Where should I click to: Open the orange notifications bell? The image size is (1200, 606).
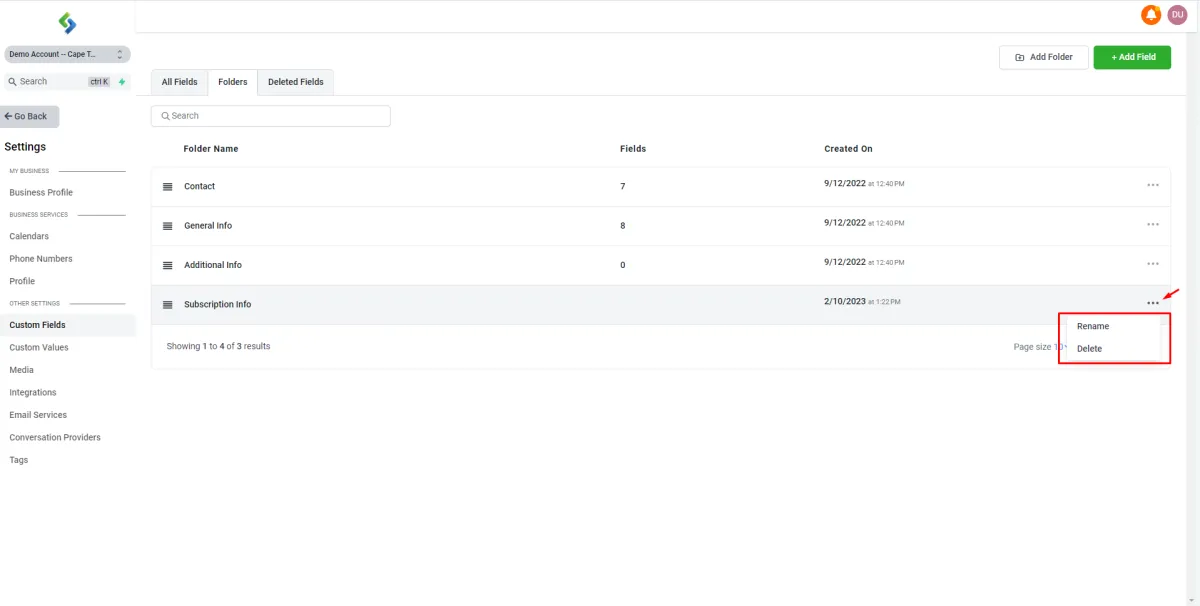tap(1151, 15)
